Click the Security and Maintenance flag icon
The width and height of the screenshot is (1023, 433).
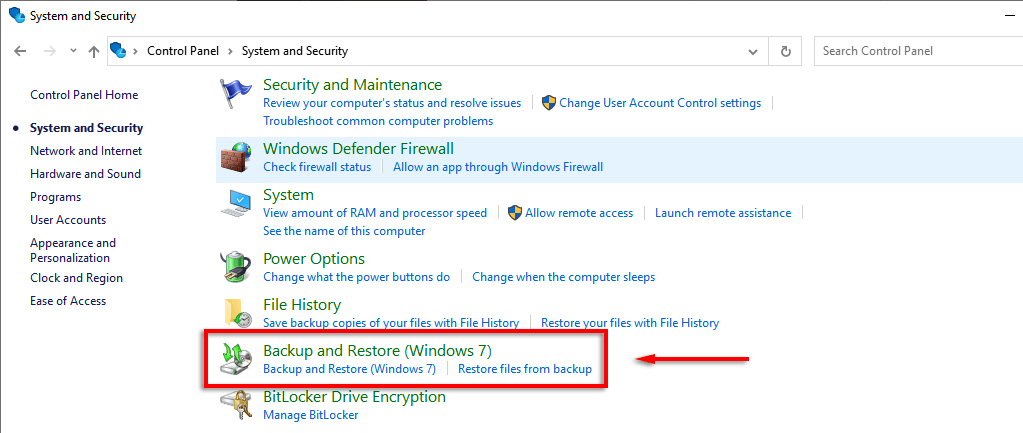236,96
